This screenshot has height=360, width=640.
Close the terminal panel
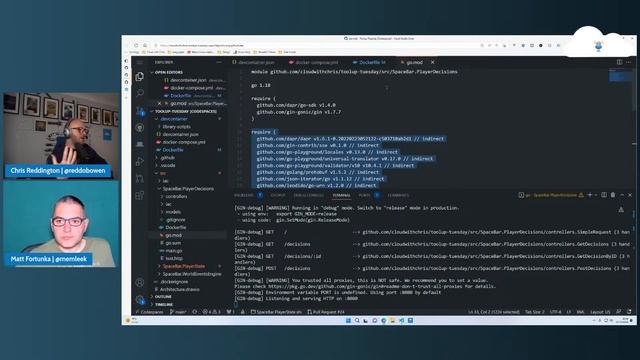tap(630, 195)
